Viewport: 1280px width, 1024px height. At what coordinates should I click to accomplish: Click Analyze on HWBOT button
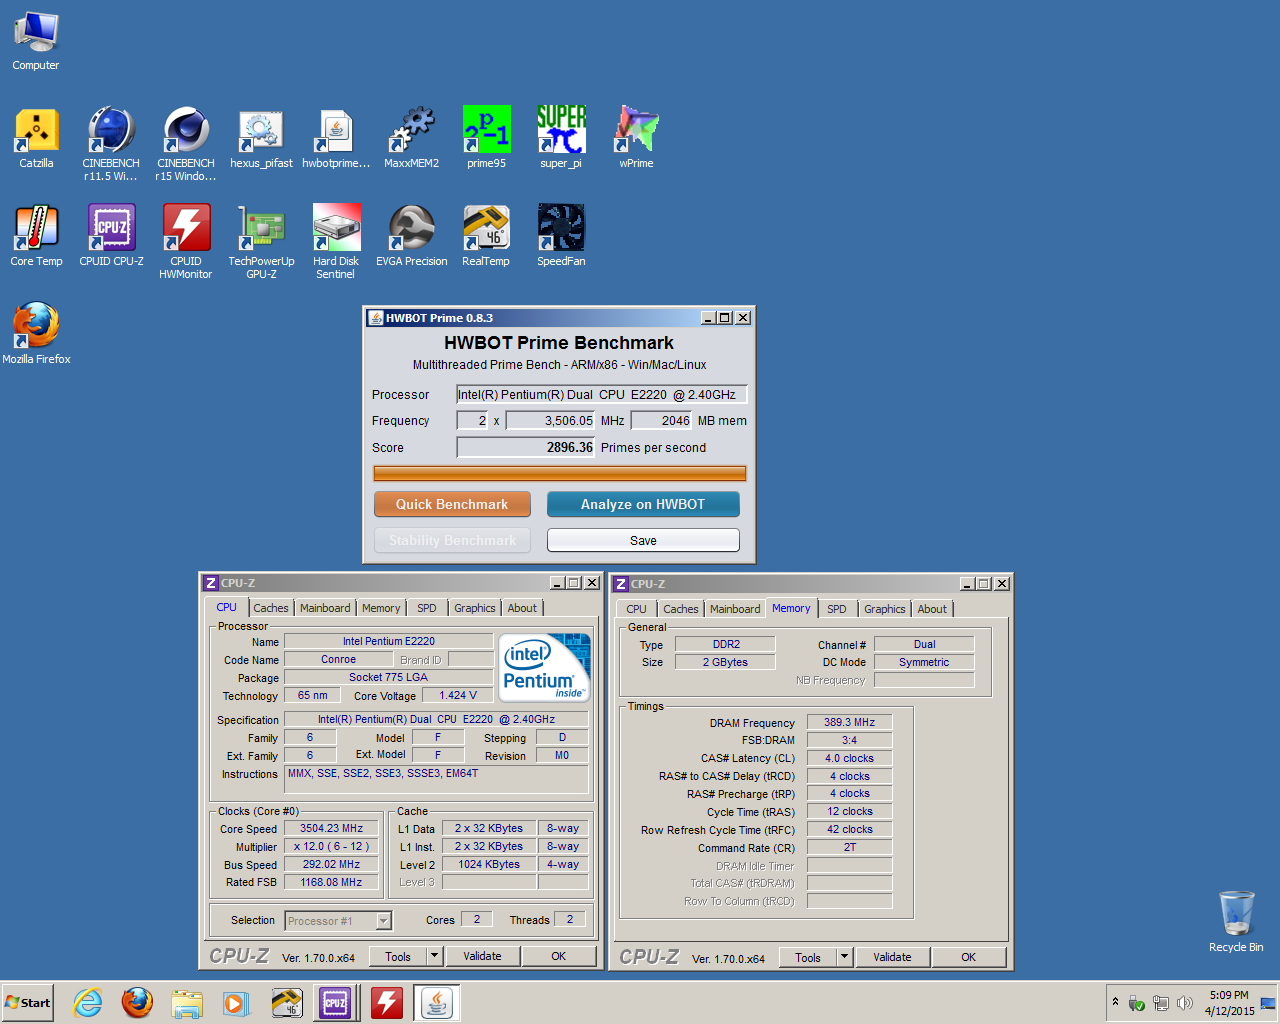[643, 504]
